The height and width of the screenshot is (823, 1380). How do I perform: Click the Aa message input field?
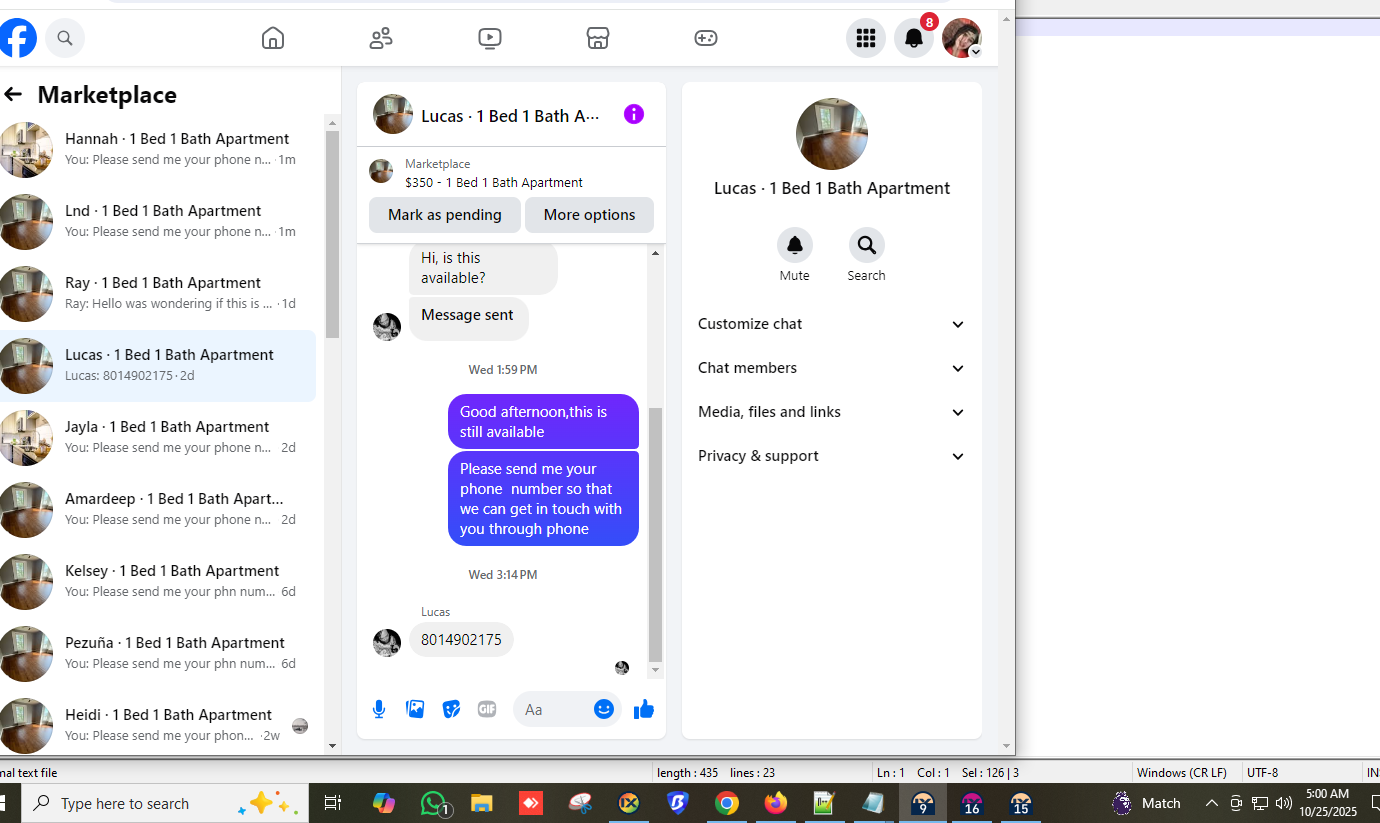[x=552, y=709]
